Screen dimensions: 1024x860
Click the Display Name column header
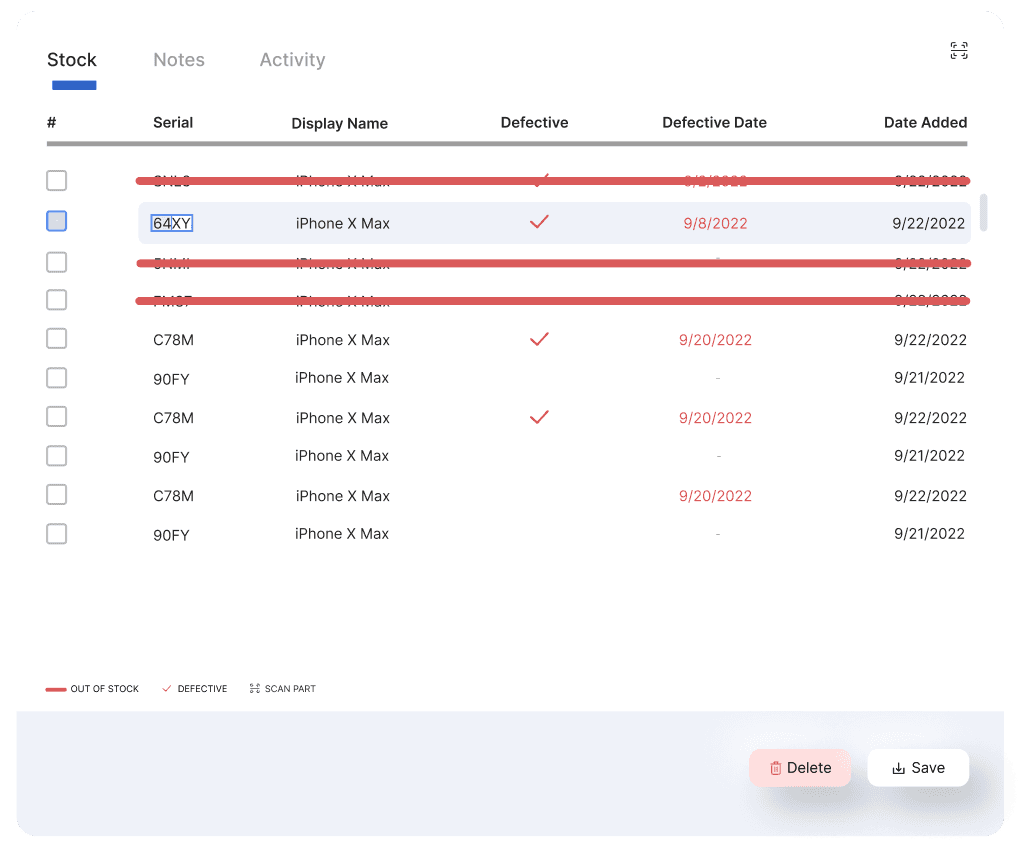click(340, 123)
